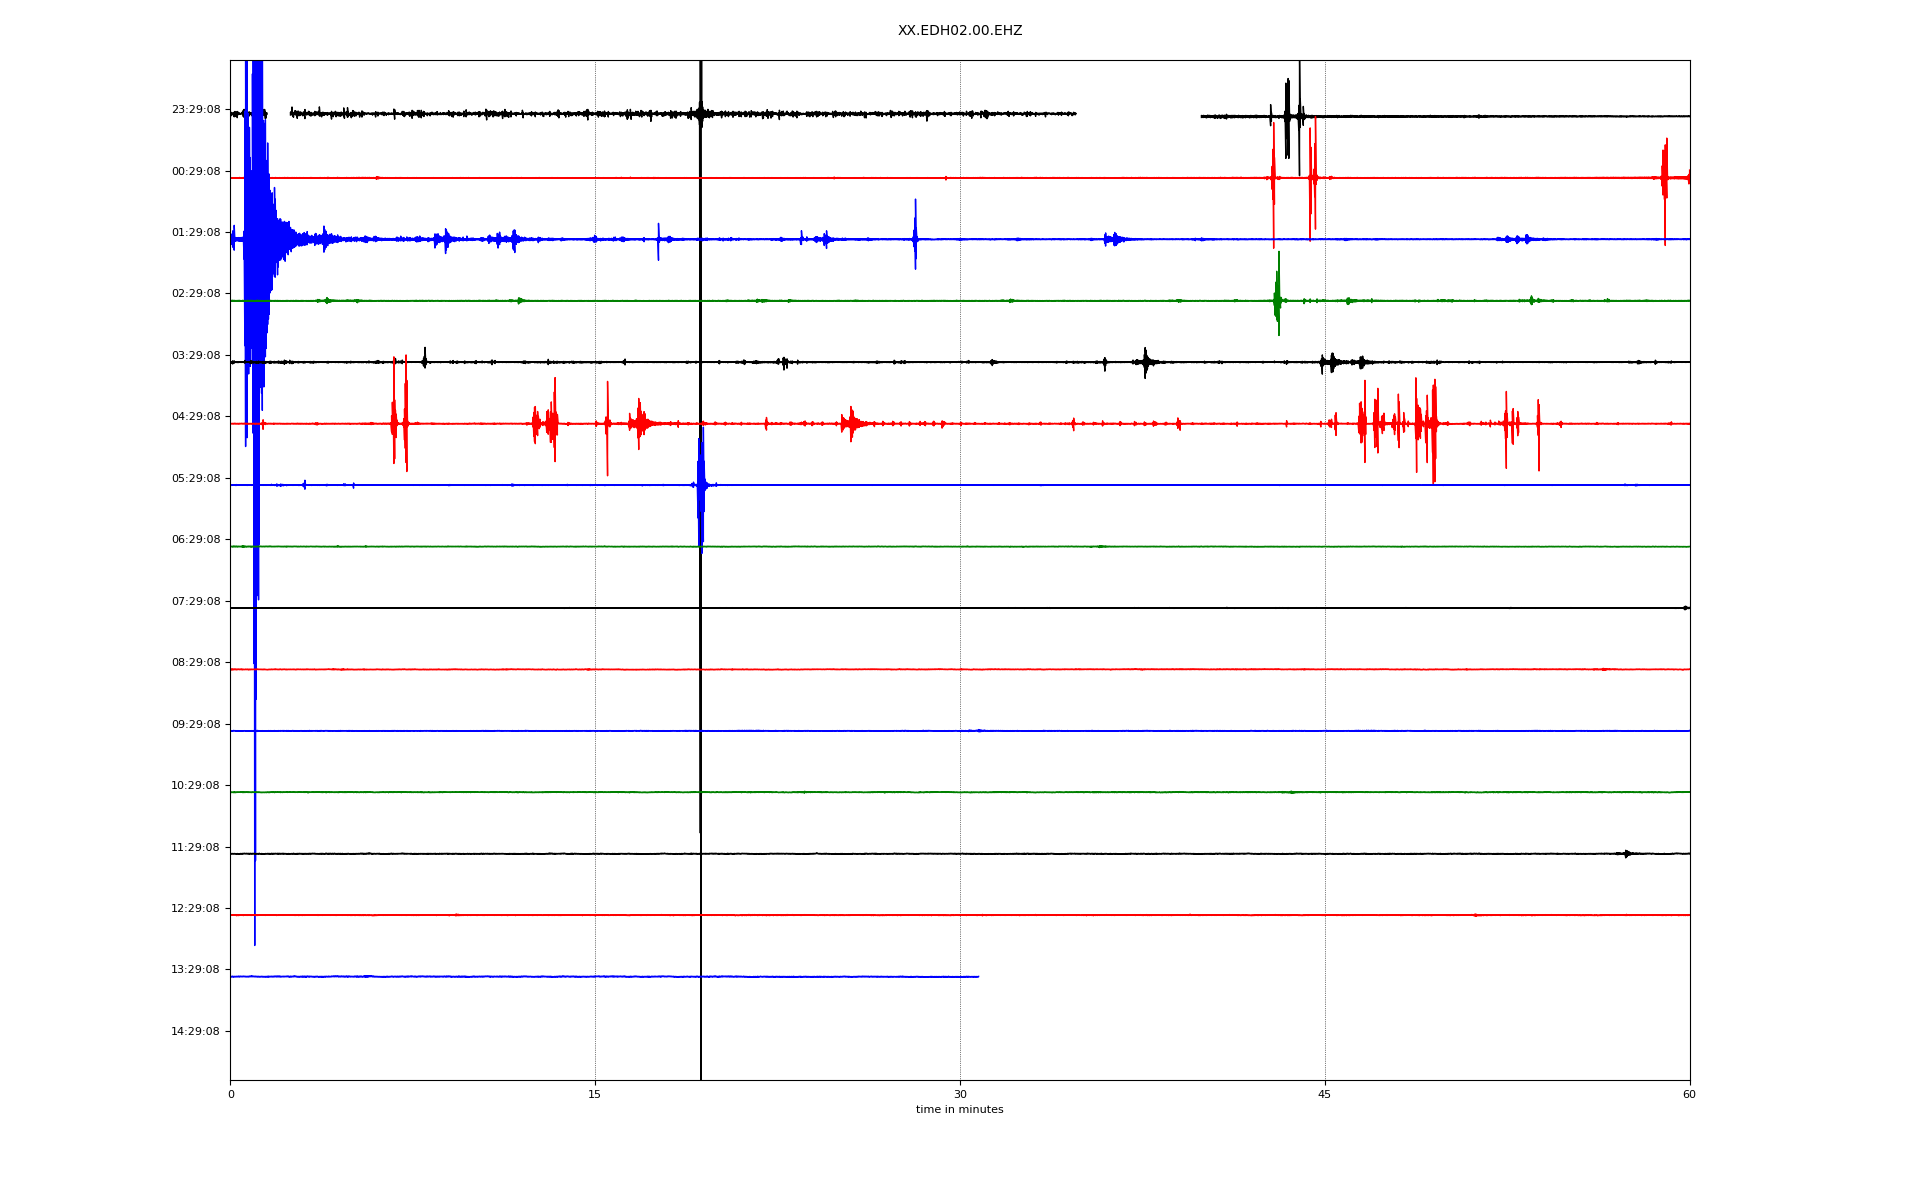
Task: Click the red burst at the end of the 00:29:08 trace
Action: 1665,178
